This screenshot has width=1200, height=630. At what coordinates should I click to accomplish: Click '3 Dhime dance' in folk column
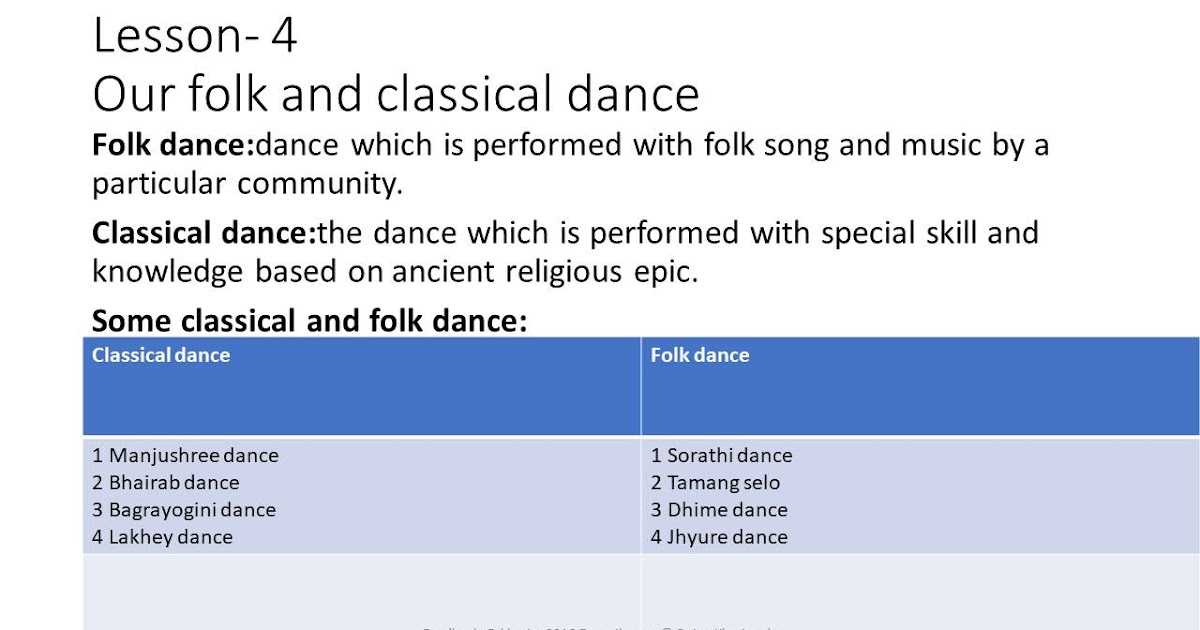click(x=720, y=510)
